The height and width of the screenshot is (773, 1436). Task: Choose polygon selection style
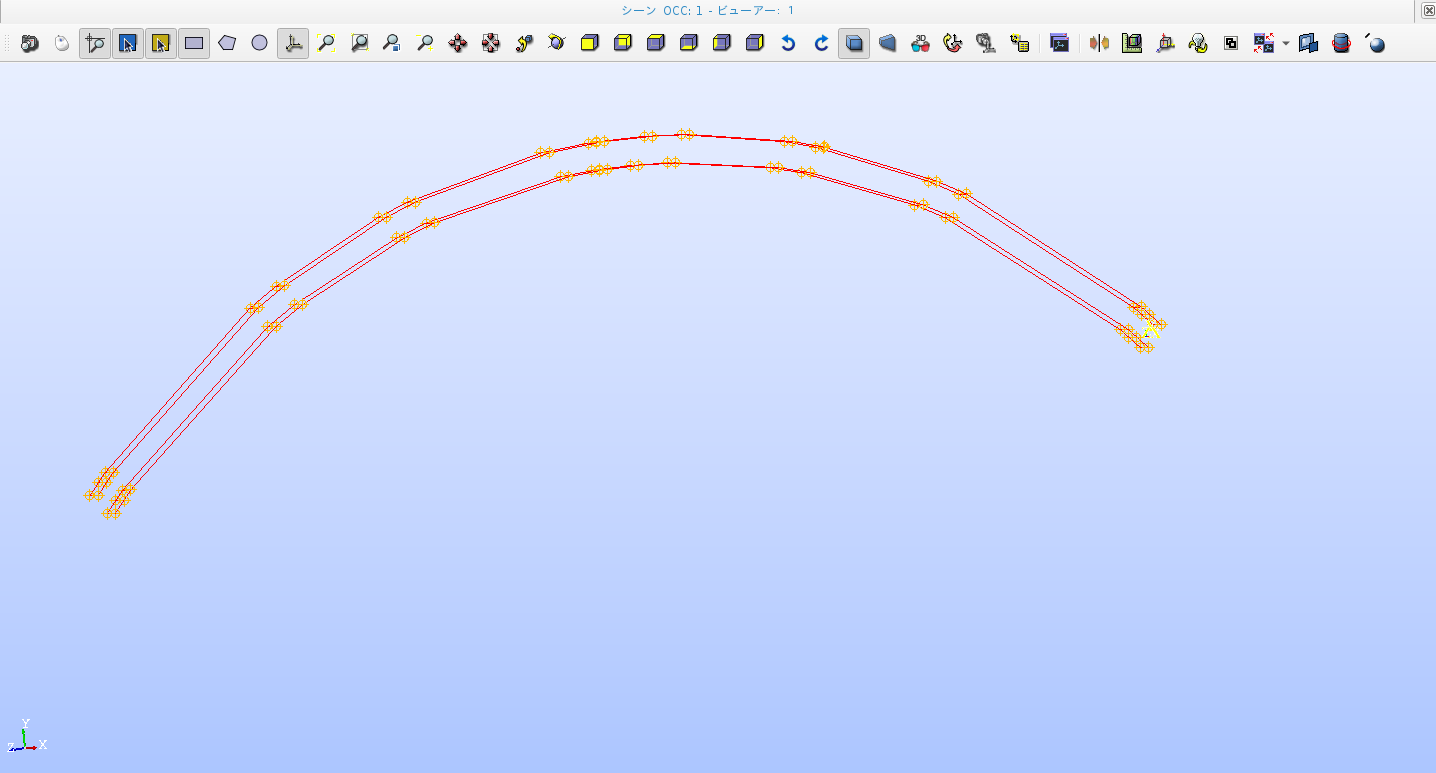[x=227, y=43]
